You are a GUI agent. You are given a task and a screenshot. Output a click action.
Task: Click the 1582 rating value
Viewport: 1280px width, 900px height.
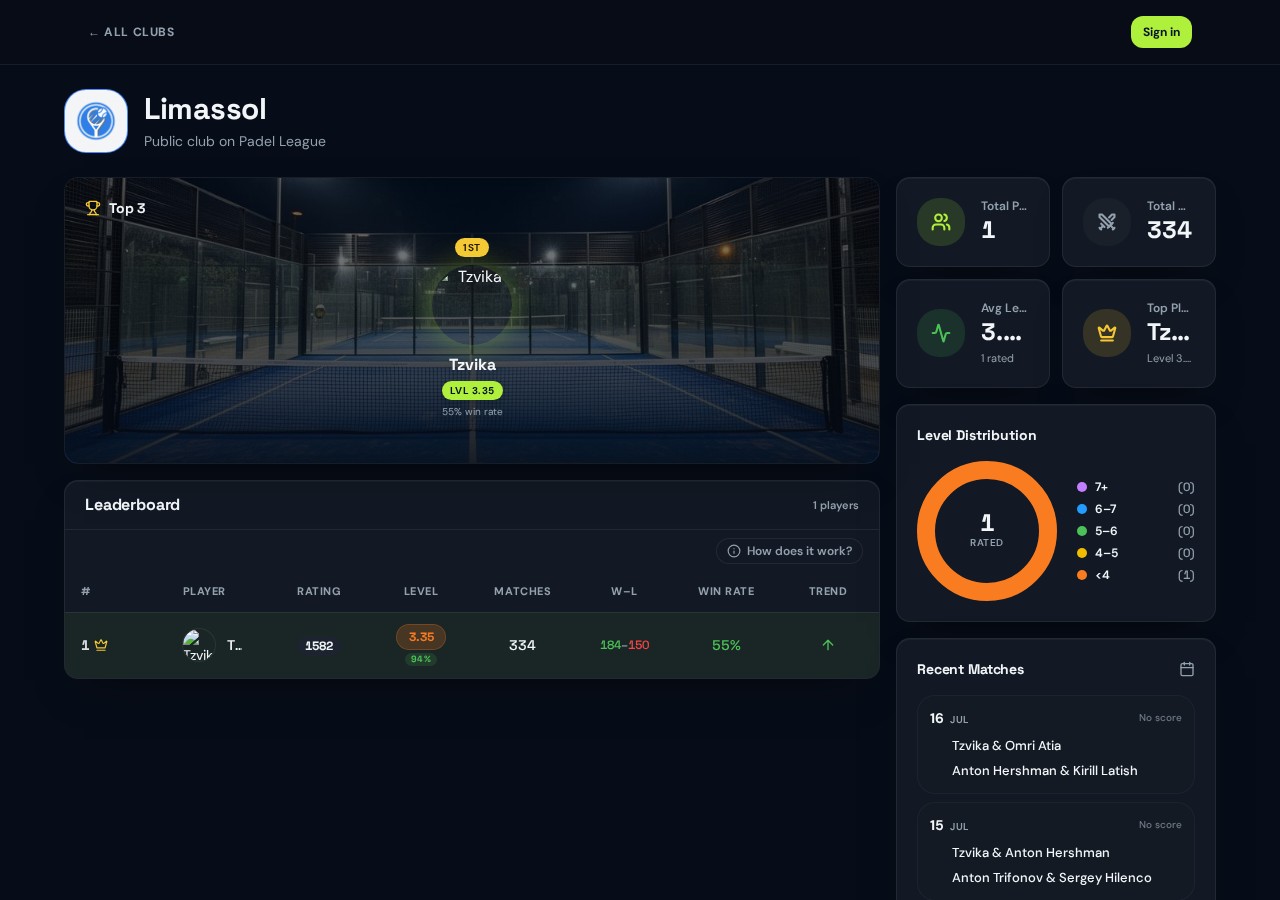coord(319,646)
